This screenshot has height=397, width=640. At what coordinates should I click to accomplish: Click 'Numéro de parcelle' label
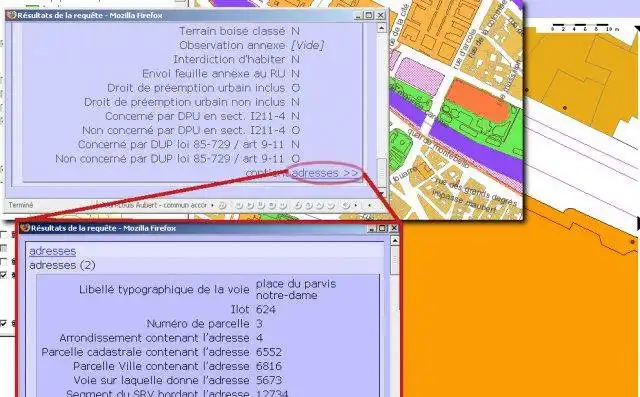coord(198,324)
